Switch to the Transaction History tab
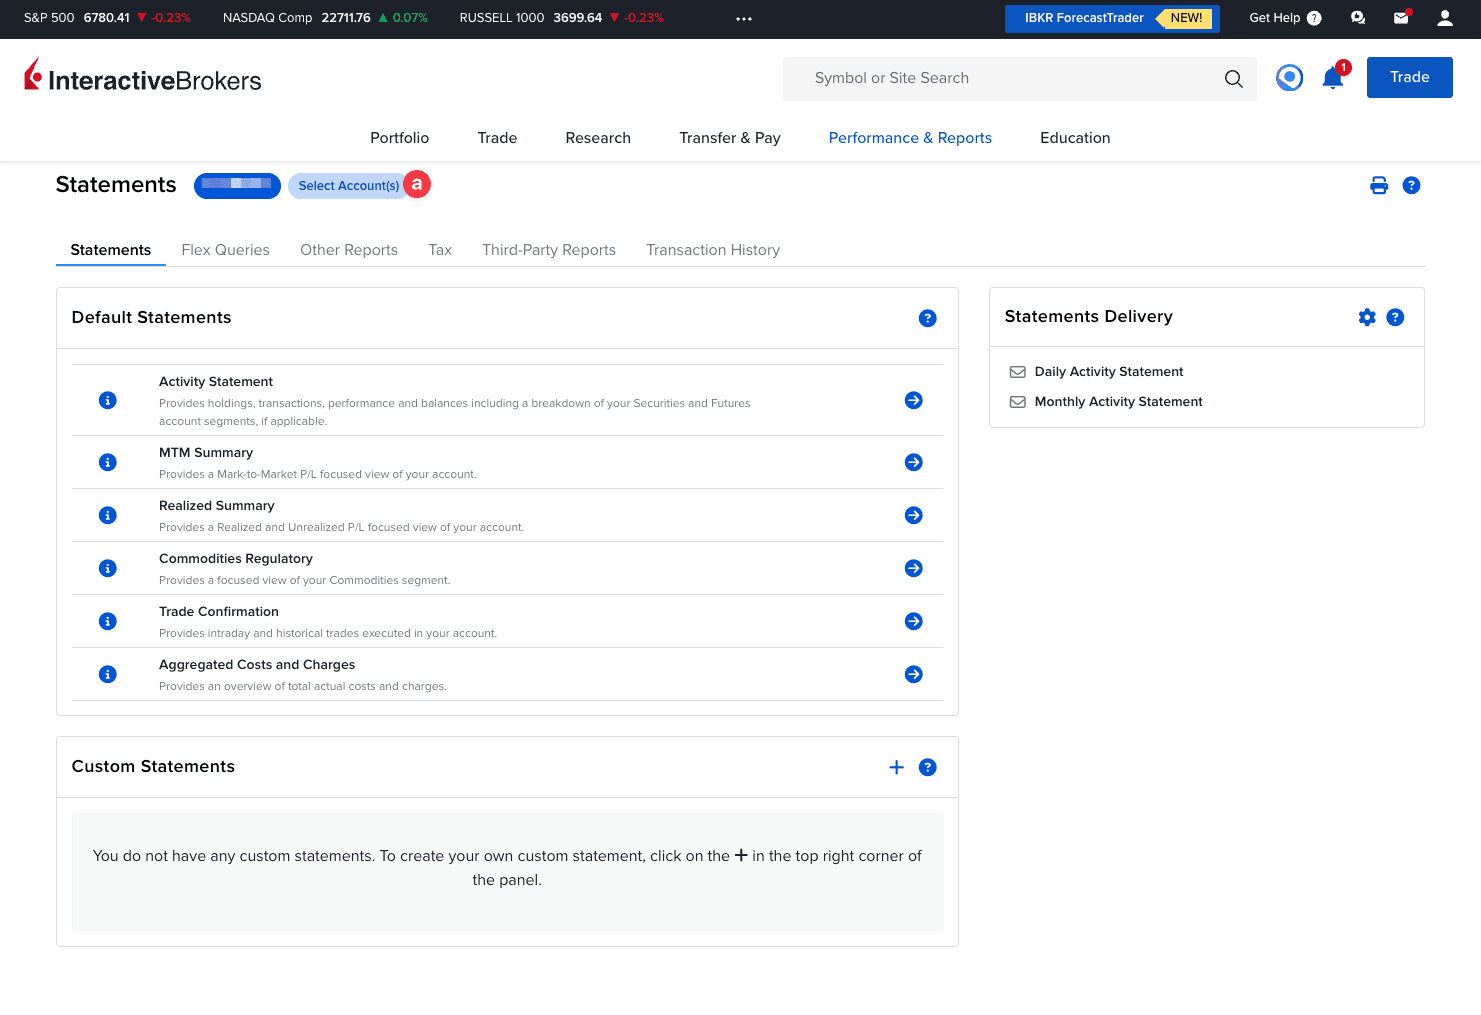Viewport: 1481px width, 1015px height. [712, 250]
